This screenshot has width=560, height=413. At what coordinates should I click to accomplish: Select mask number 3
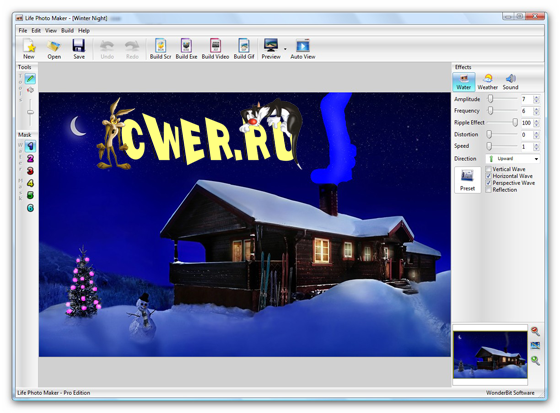[30, 171]
